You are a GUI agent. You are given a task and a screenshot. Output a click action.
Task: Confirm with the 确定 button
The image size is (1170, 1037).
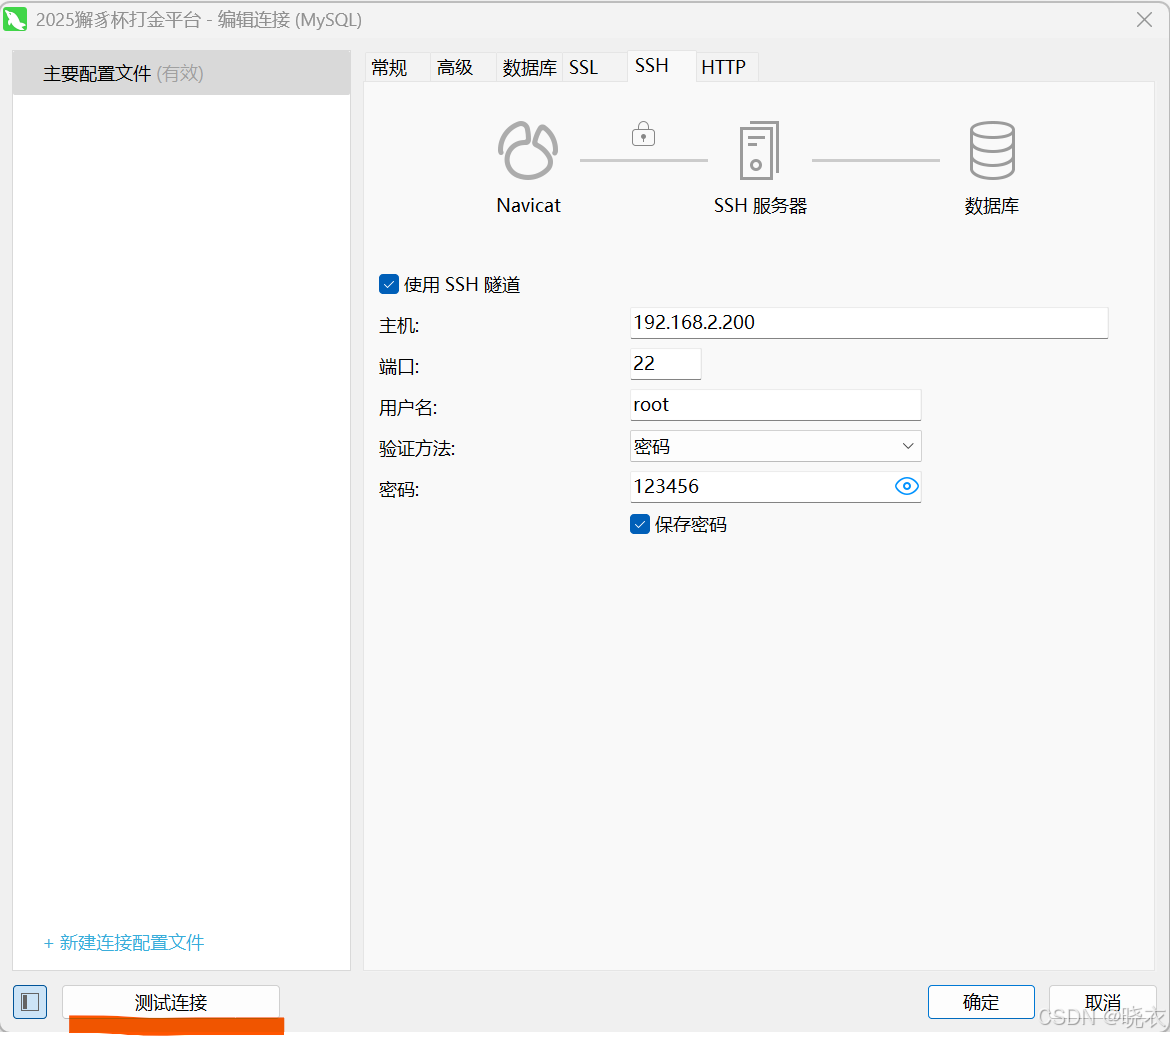981,1002
